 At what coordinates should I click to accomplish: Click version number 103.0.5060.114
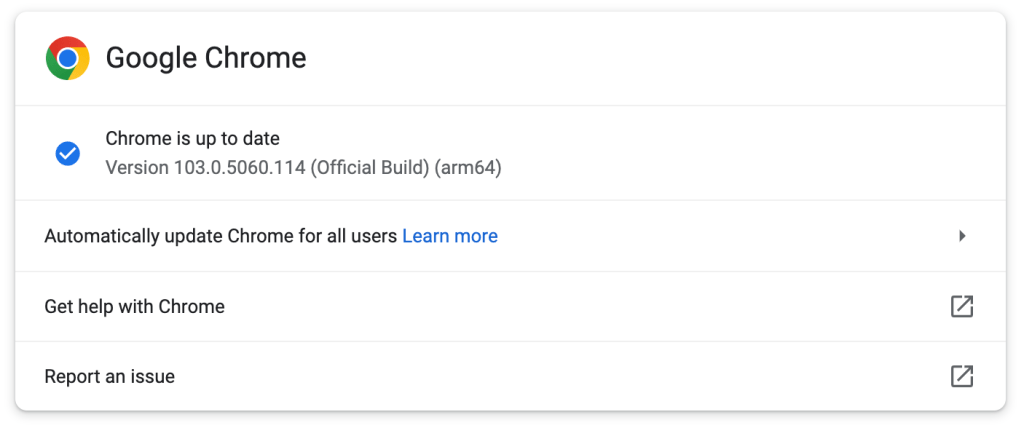pyautogui.click(x=240, y=167)
